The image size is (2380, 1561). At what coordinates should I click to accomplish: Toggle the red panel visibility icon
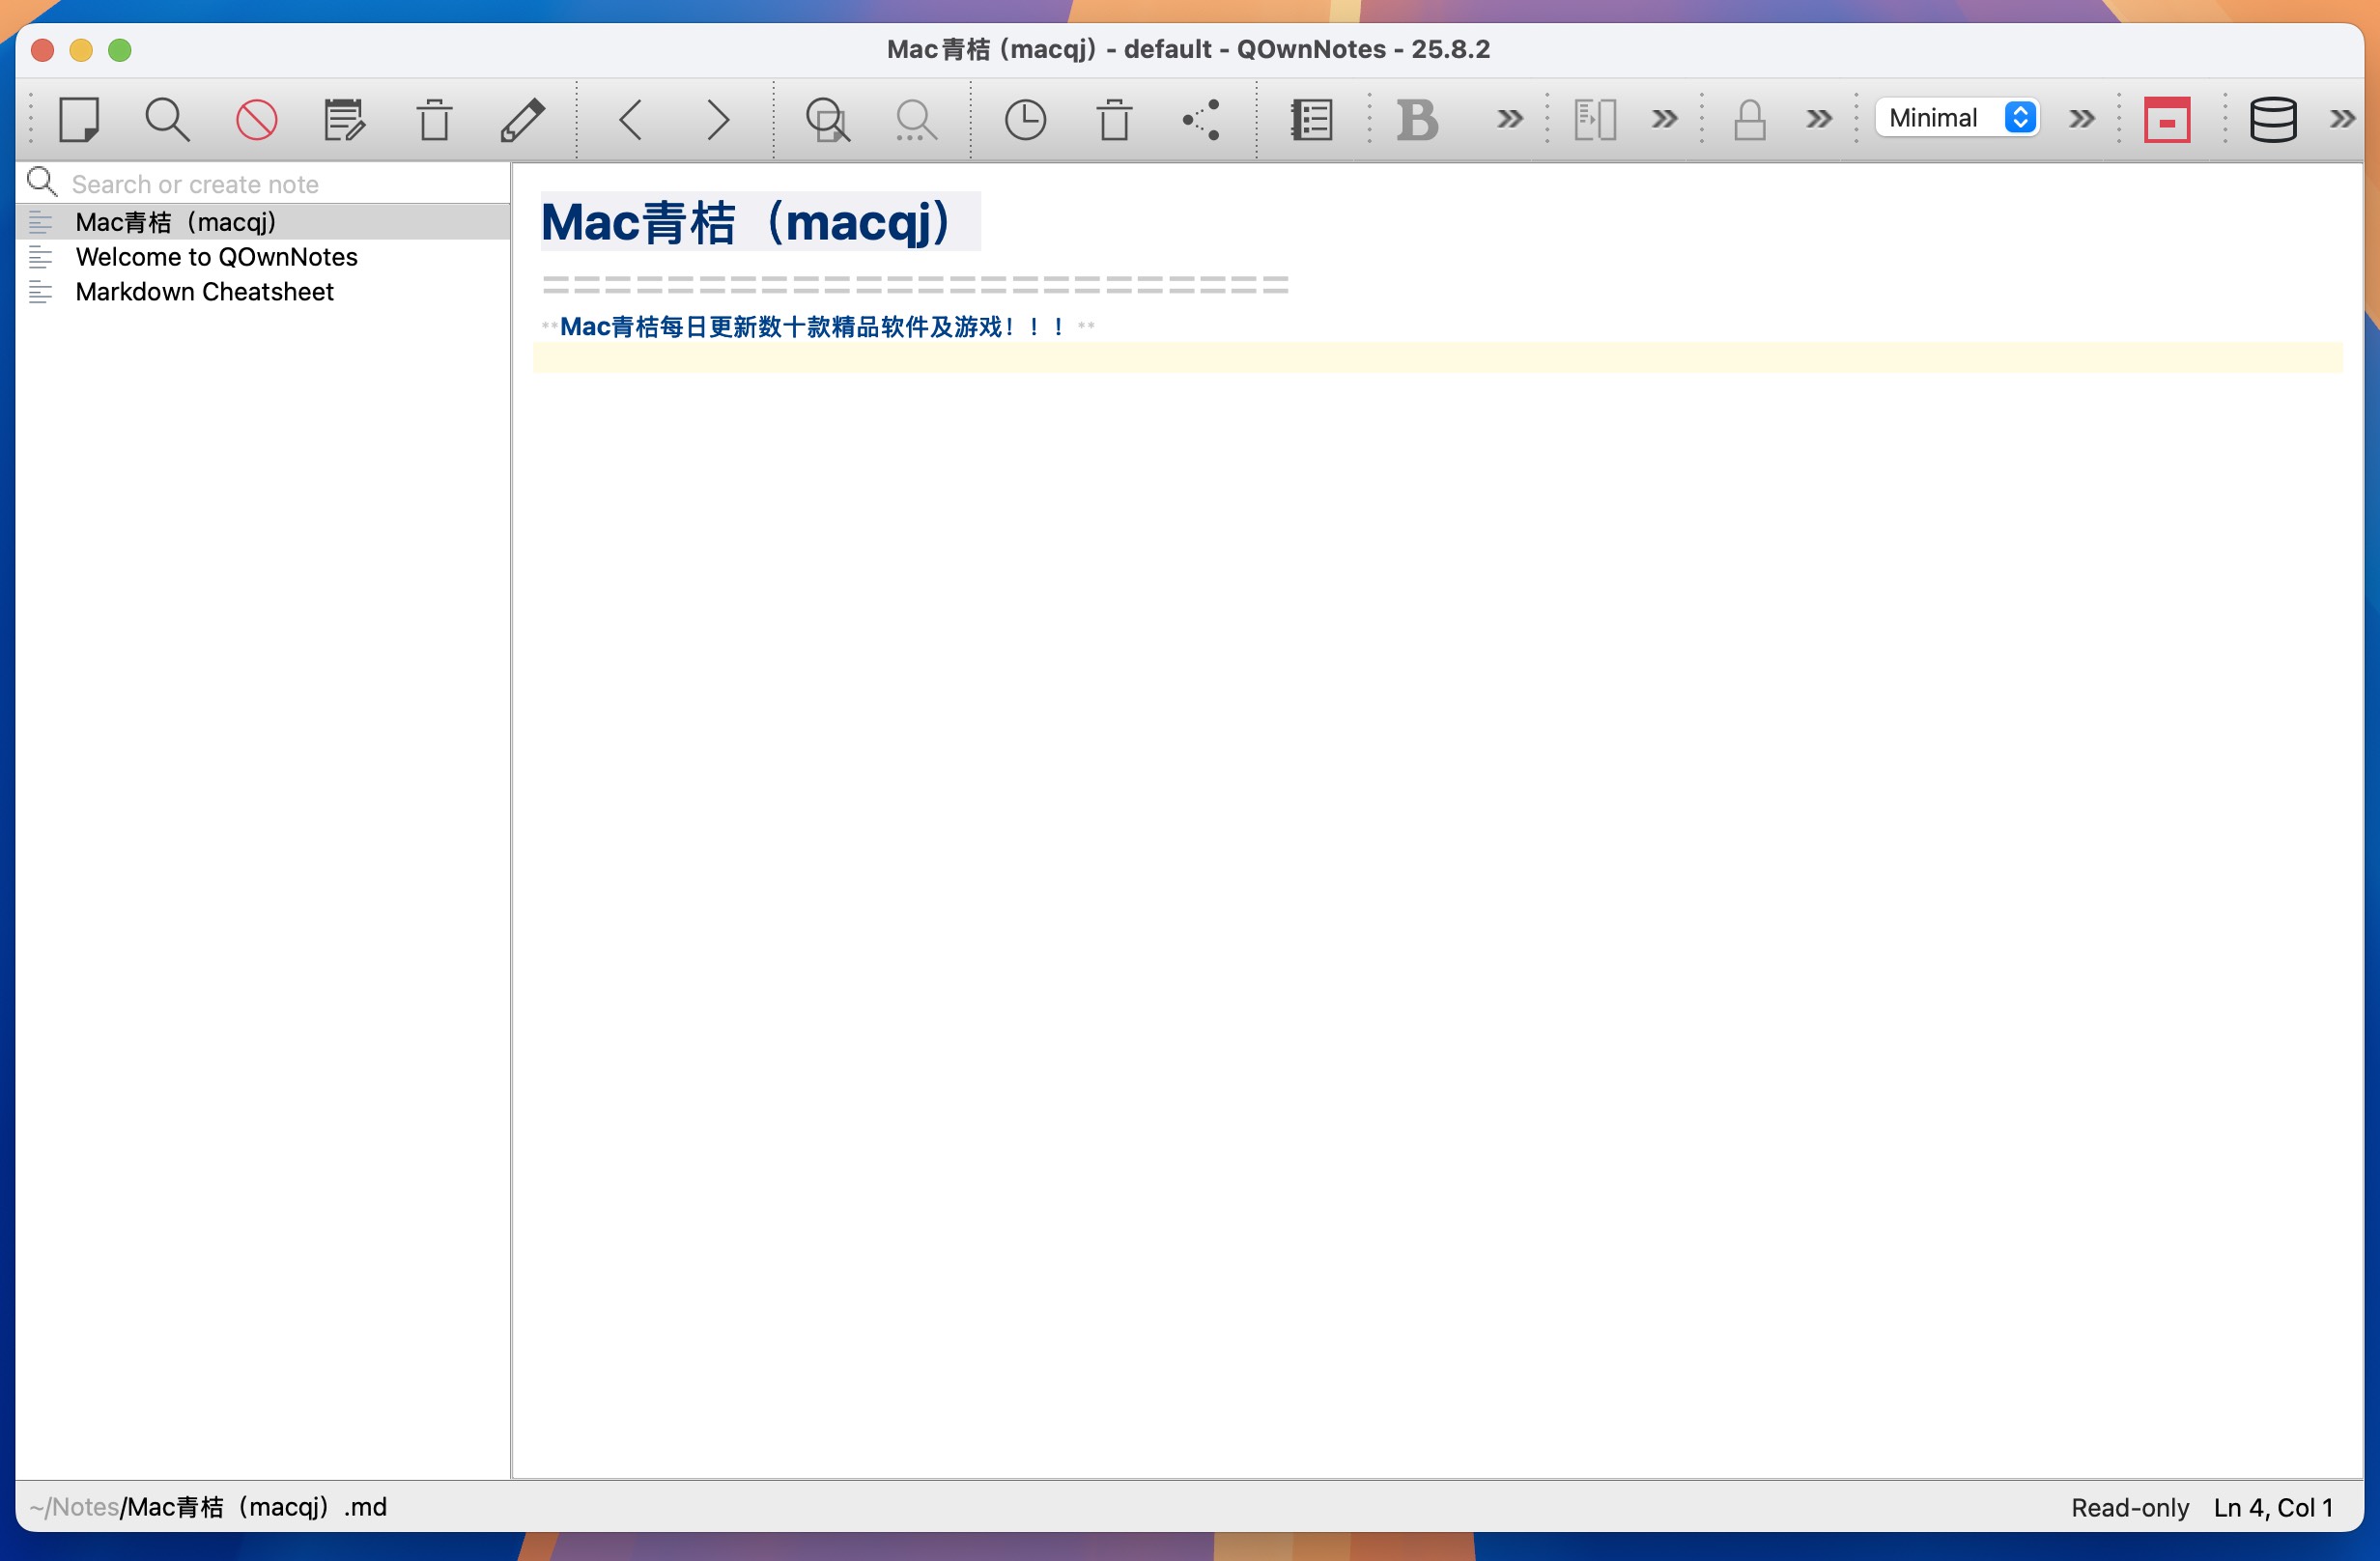pyautogui.click(x=2166, y=118)
